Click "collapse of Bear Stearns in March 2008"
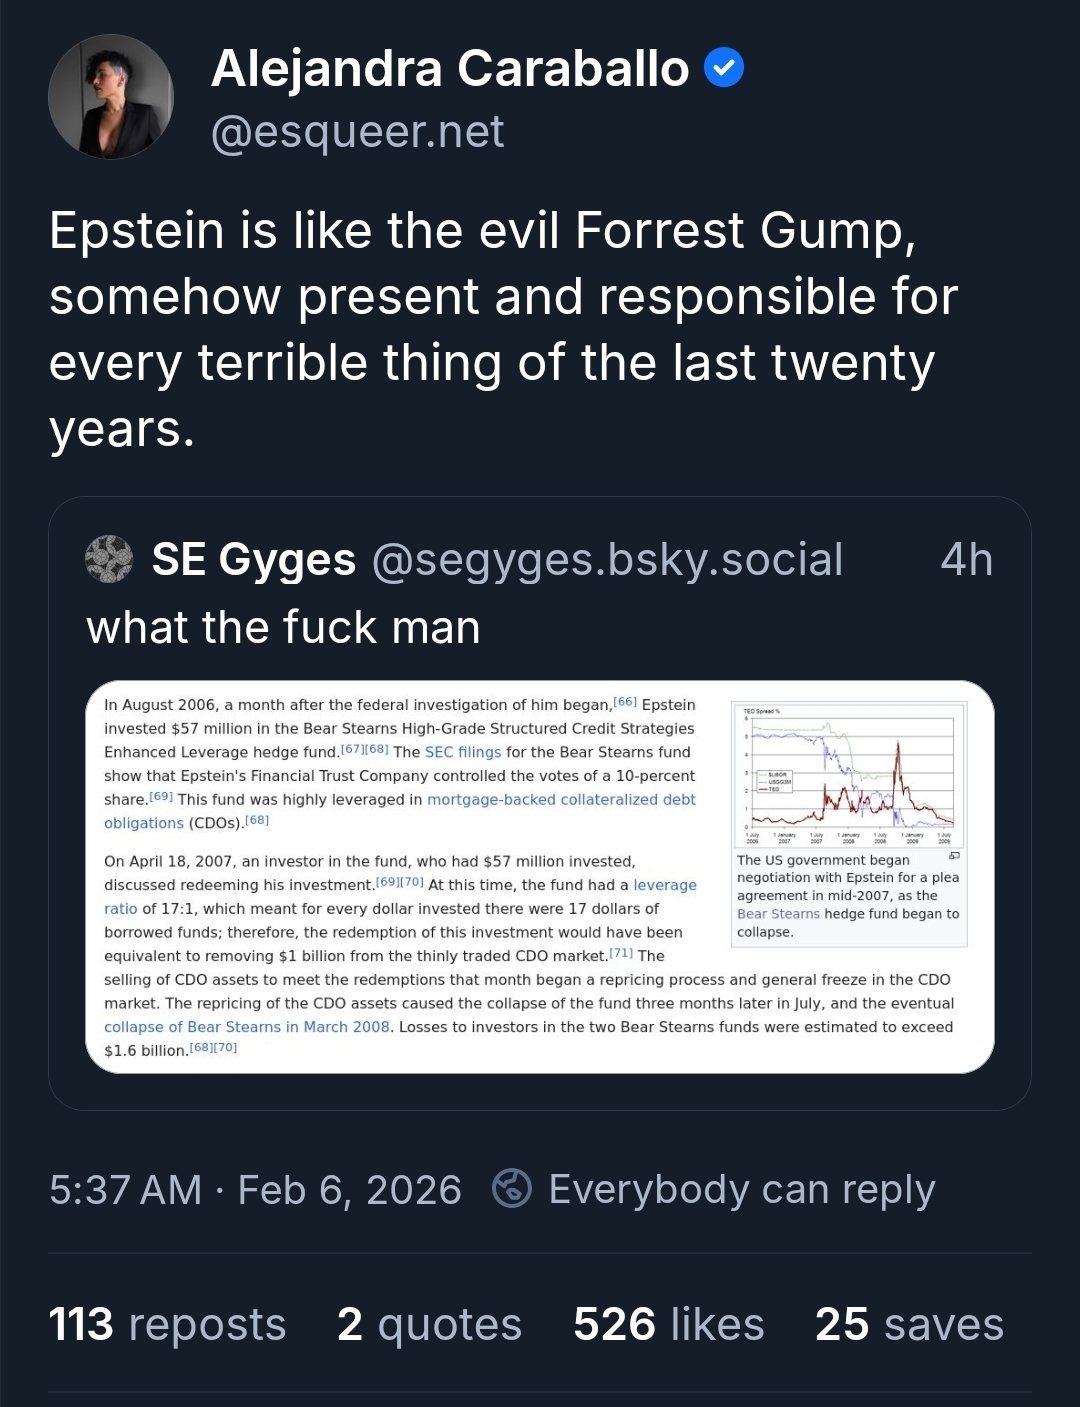 pos(248,1027)
